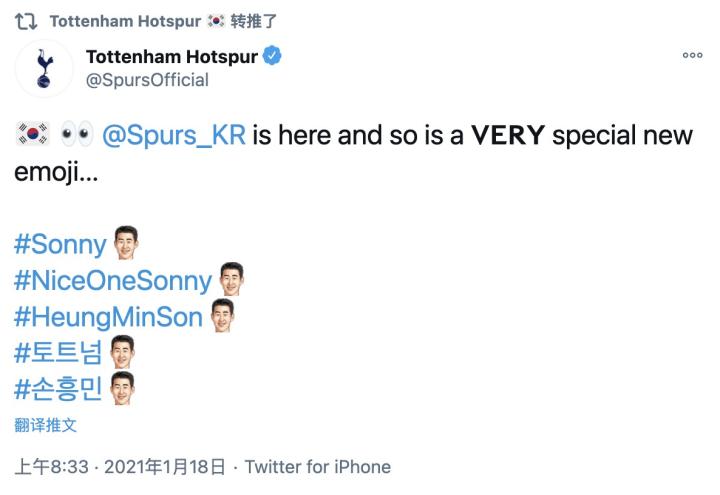The height and width of the screenshot is (495, 720).
Task: Click the face emoji beside #HeungMinSon
Action: coord(222,315)
